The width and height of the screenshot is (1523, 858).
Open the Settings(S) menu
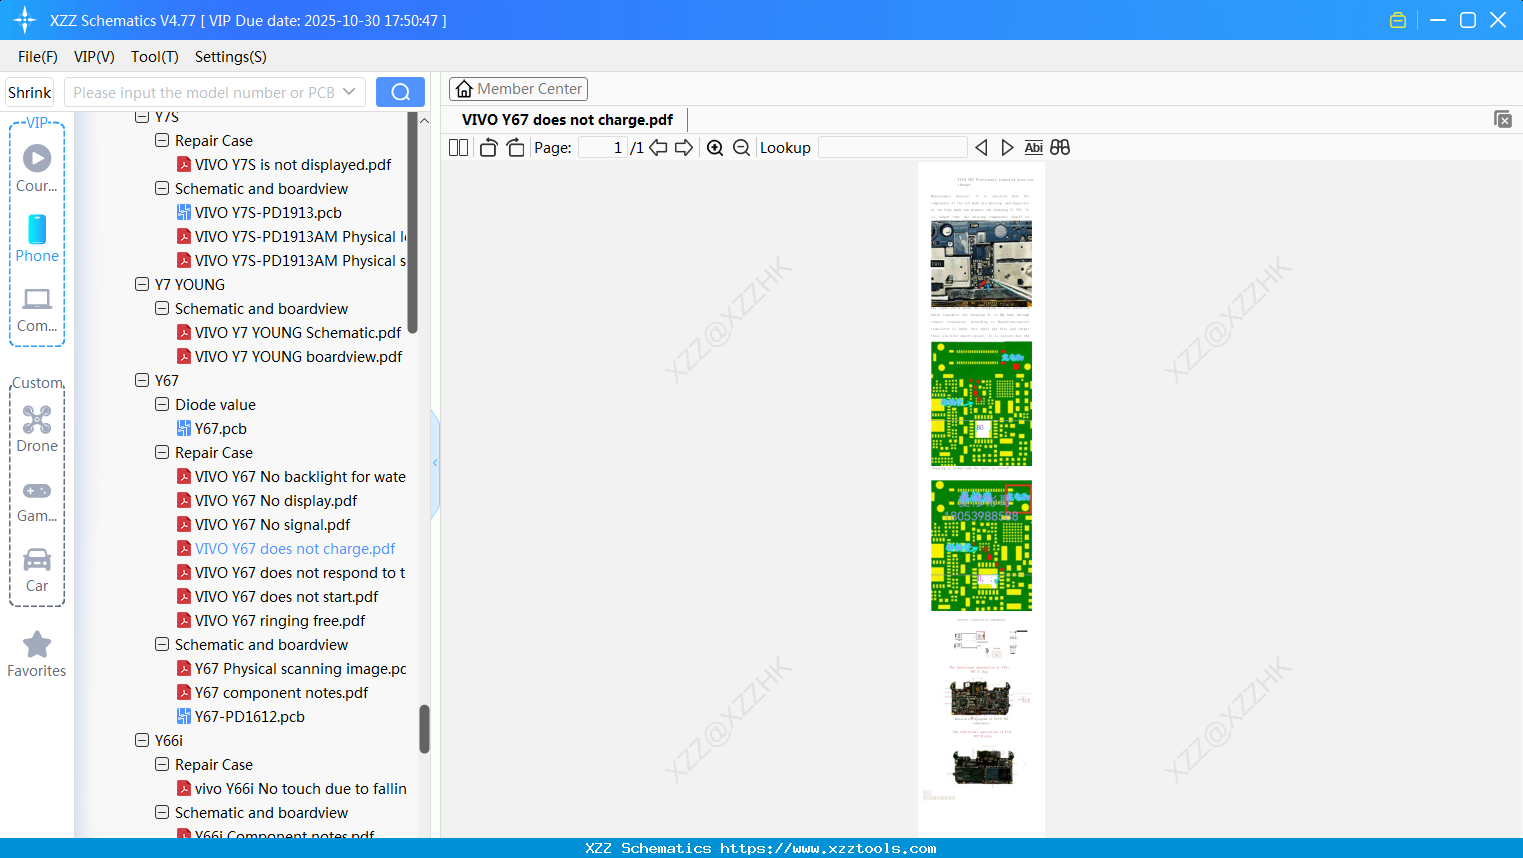[x=231, y=57]
